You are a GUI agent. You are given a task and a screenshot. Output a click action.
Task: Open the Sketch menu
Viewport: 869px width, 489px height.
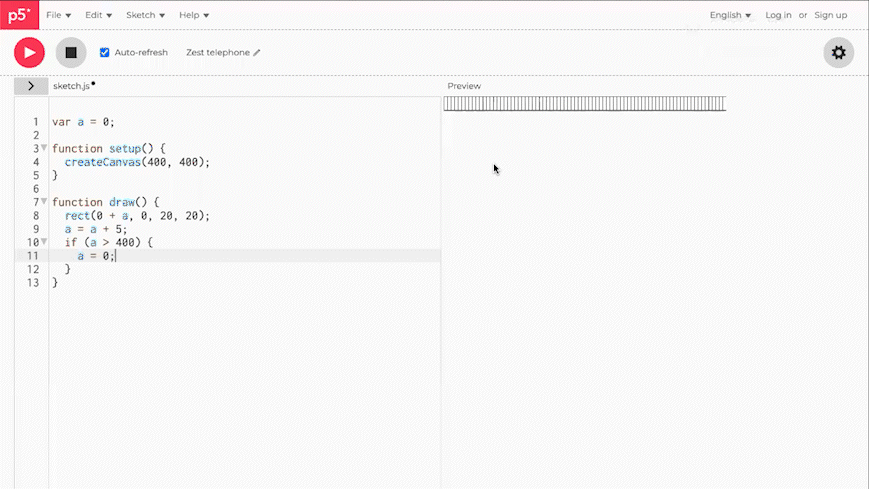tap(145, 15)
